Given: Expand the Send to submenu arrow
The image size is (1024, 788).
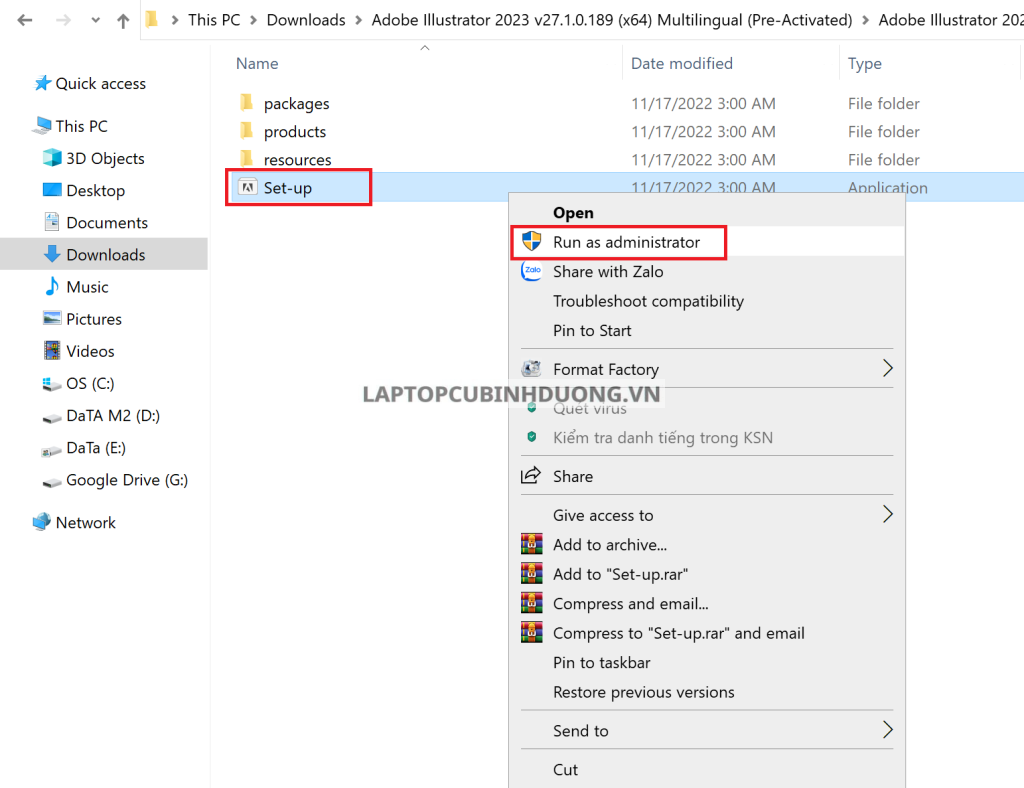Looking at the screenshot, I should [x=888, y=729].
